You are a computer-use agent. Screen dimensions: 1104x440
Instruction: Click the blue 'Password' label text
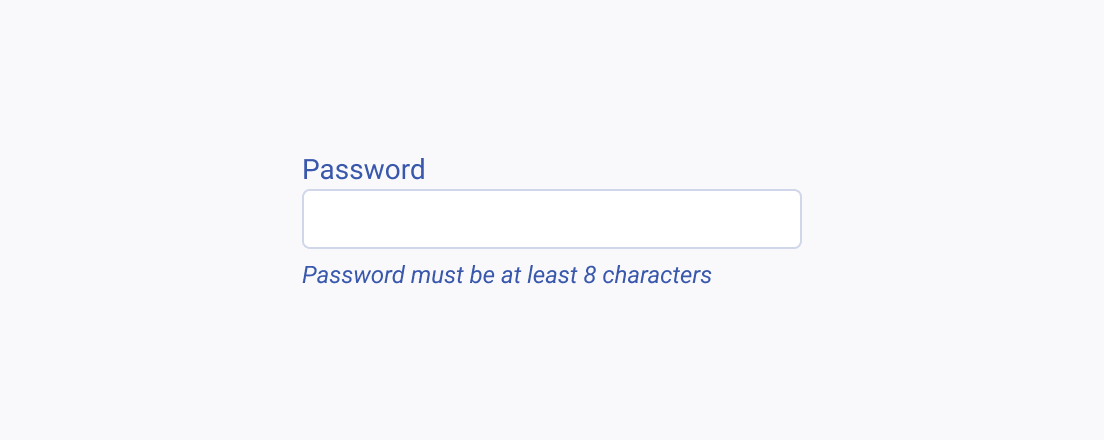click(x=363, y=170)
